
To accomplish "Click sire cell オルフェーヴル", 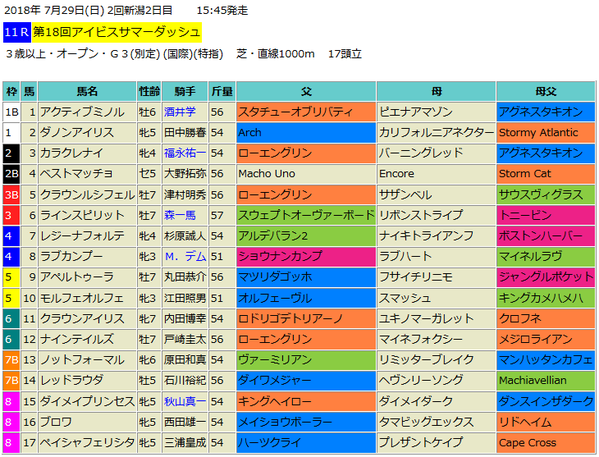I will [x=306, y=298].
